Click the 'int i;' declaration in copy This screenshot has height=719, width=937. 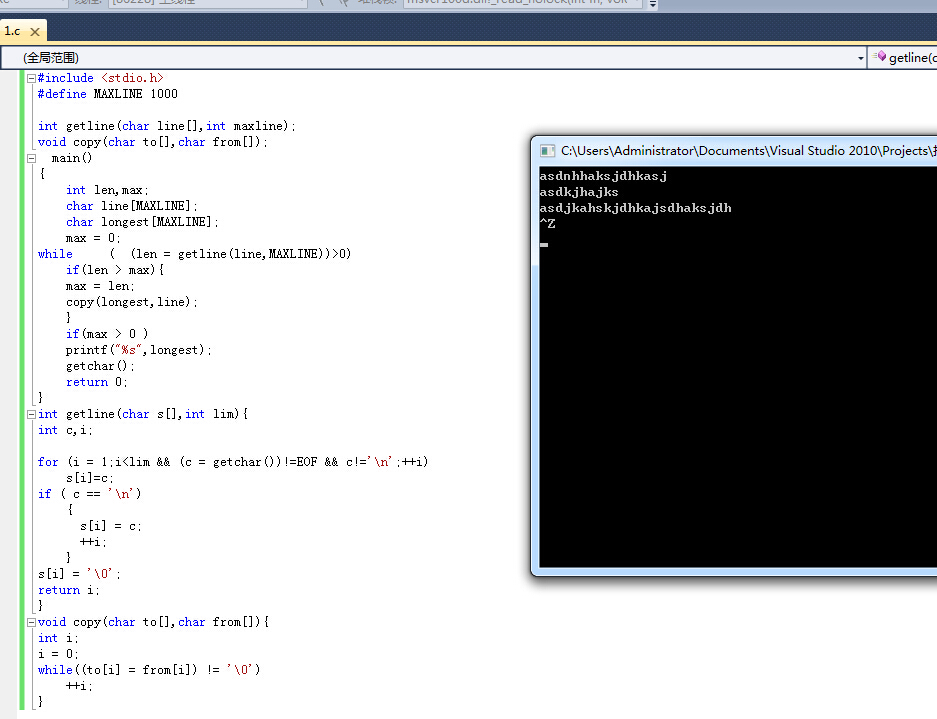pyautogui.click(x=58, y=638)
